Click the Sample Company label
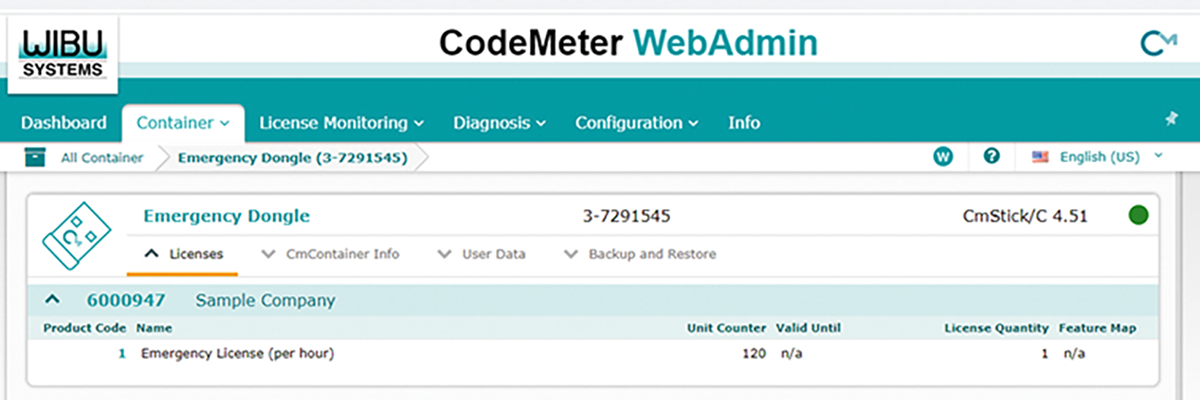 pos(265,300)
